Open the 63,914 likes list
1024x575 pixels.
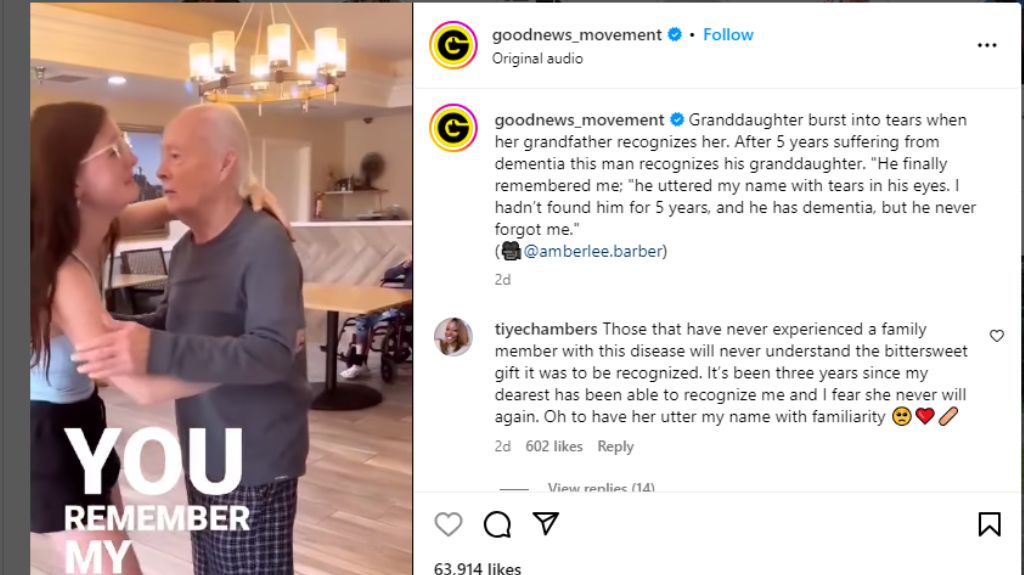click(477, 568)
